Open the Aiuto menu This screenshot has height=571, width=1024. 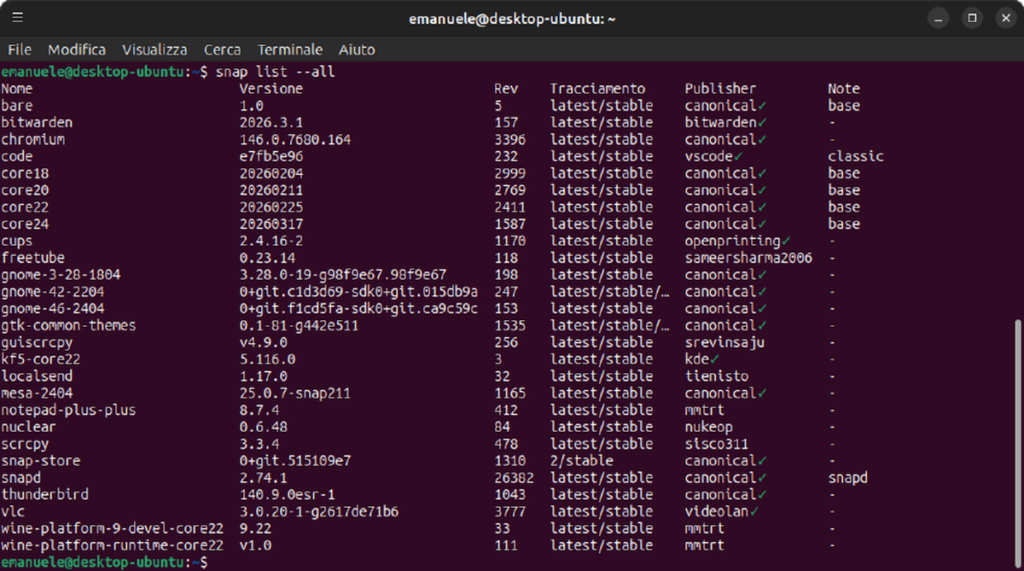click(357, 50)
